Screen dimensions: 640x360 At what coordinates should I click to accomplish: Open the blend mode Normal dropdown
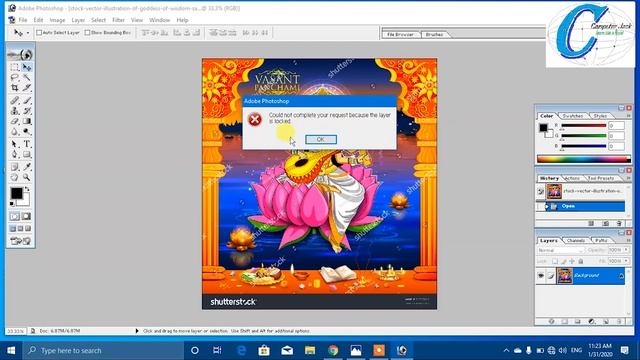561,250
